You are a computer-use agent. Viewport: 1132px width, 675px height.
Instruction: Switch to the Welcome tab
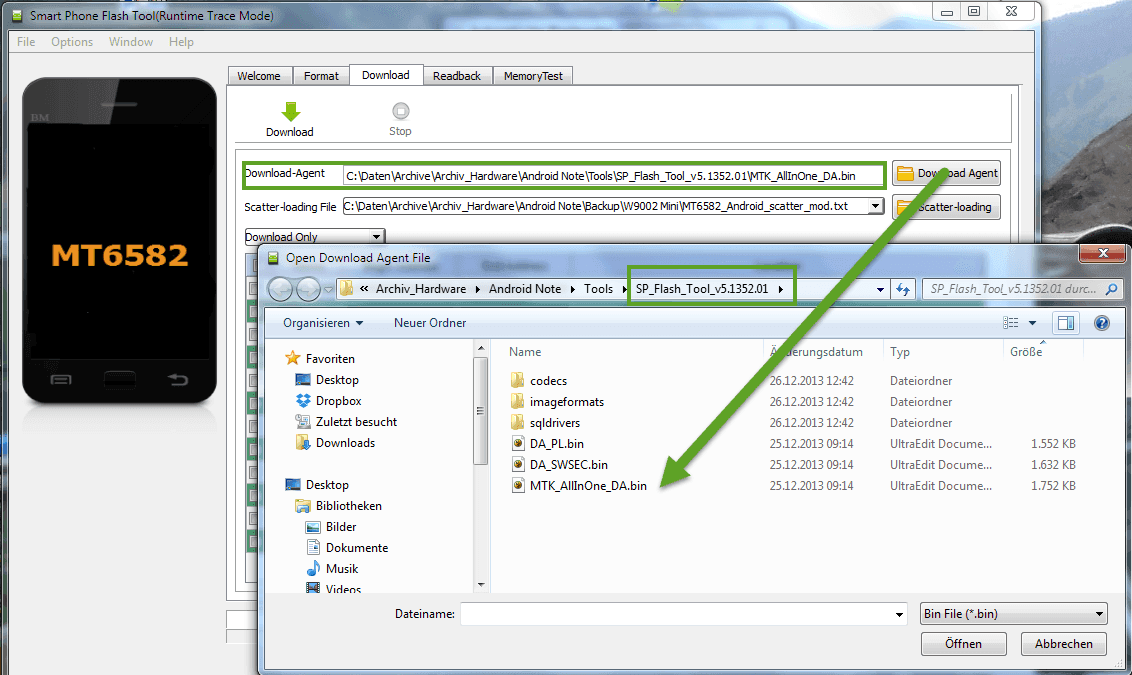coord(259,76)
